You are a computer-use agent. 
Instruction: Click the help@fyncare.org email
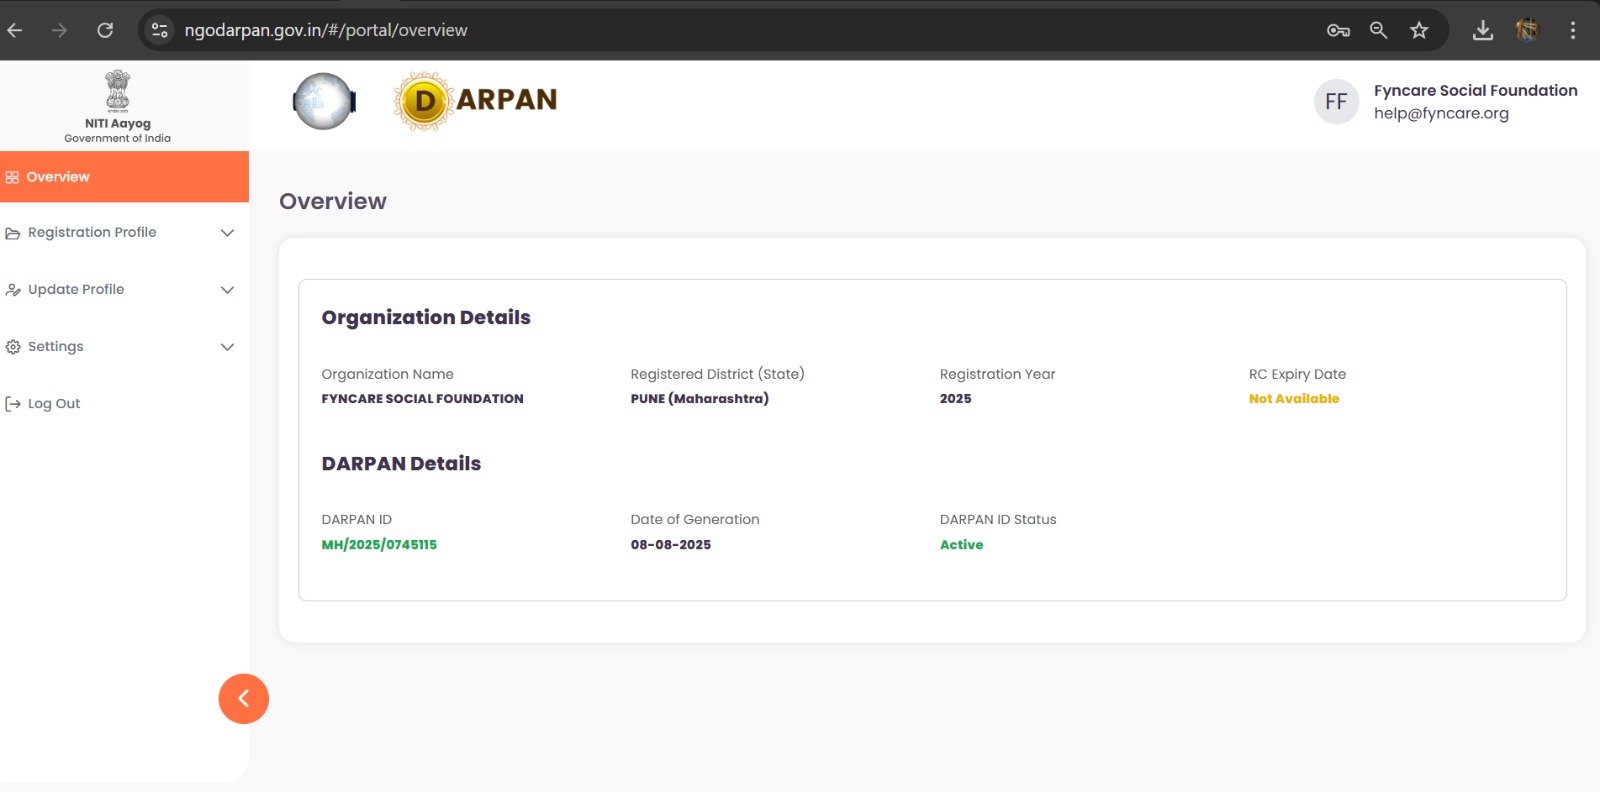click(x=1441, y=113)
